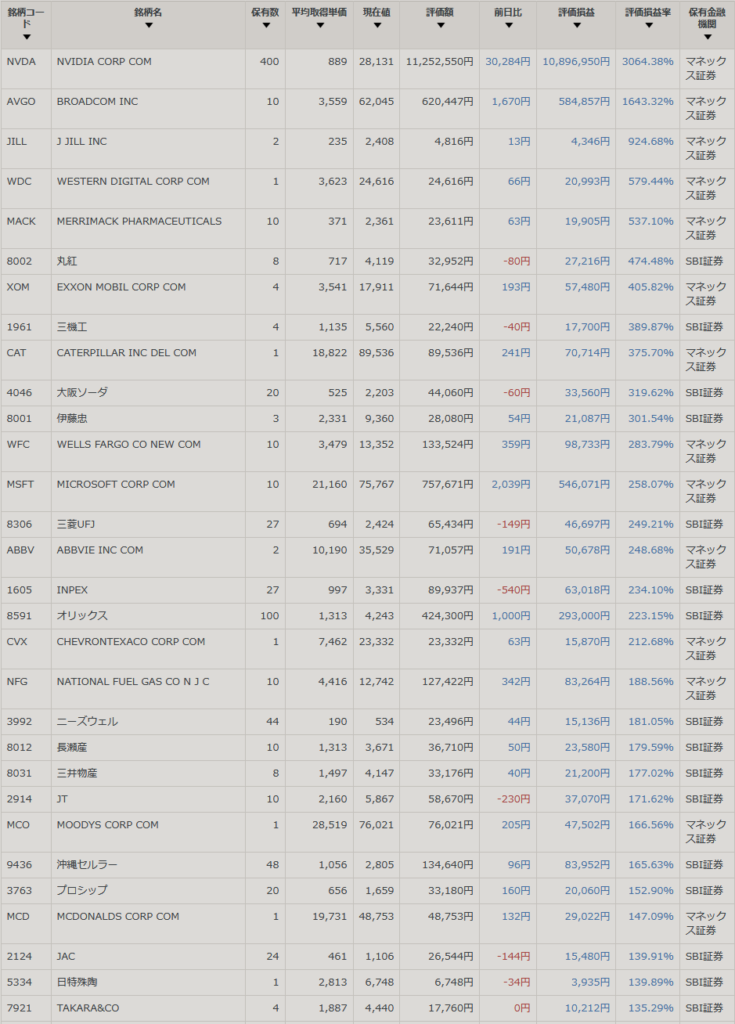Select the MICROSOFT CORP COM row name

(116, 484)
